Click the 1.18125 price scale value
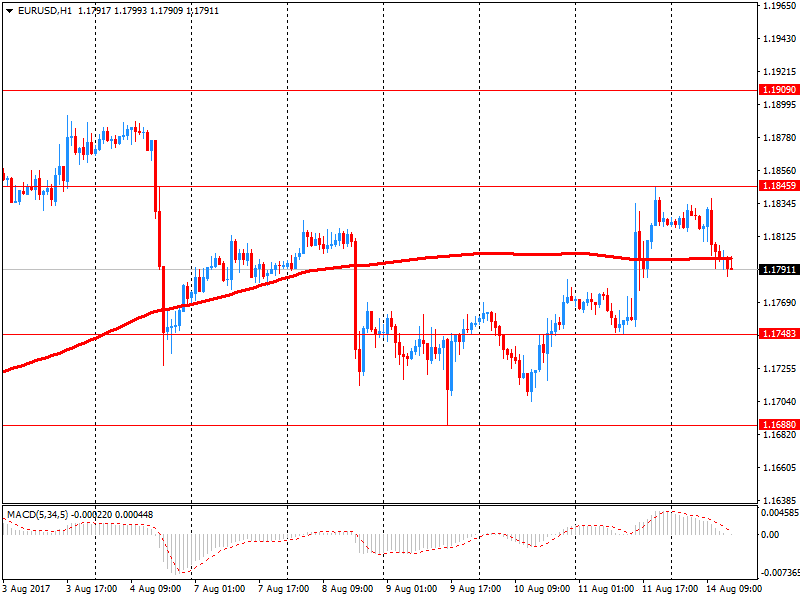This screenshot has height=600, width=800. pos(780,237)
